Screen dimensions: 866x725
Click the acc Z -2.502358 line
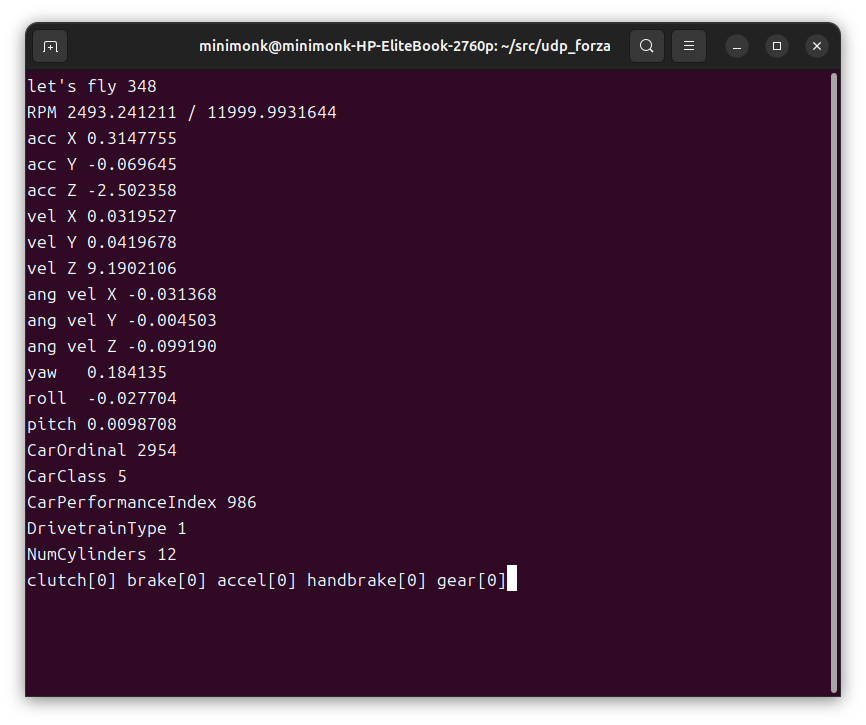coord(102,190)
